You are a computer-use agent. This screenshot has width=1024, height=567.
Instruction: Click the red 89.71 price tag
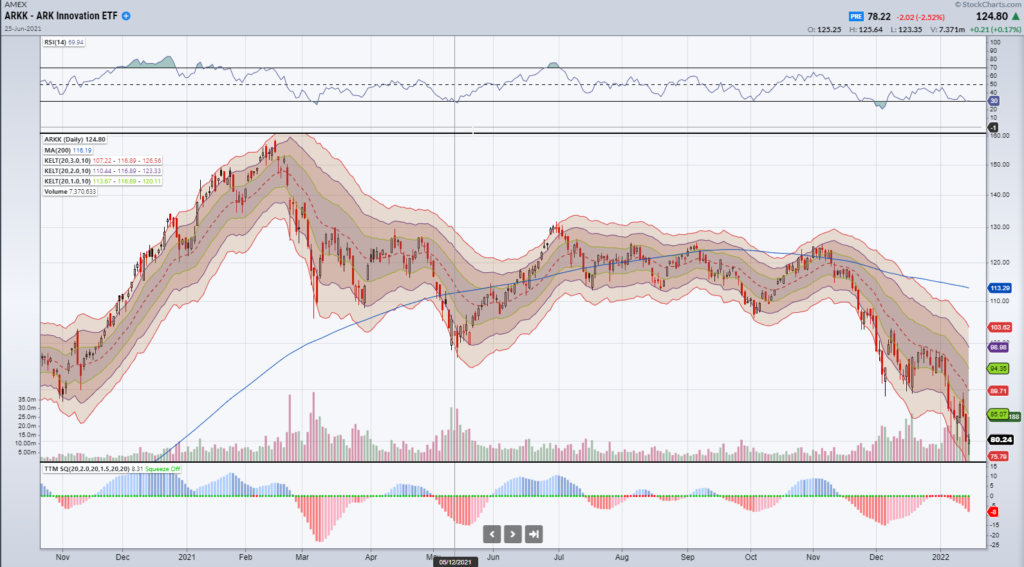click(999, 391)
